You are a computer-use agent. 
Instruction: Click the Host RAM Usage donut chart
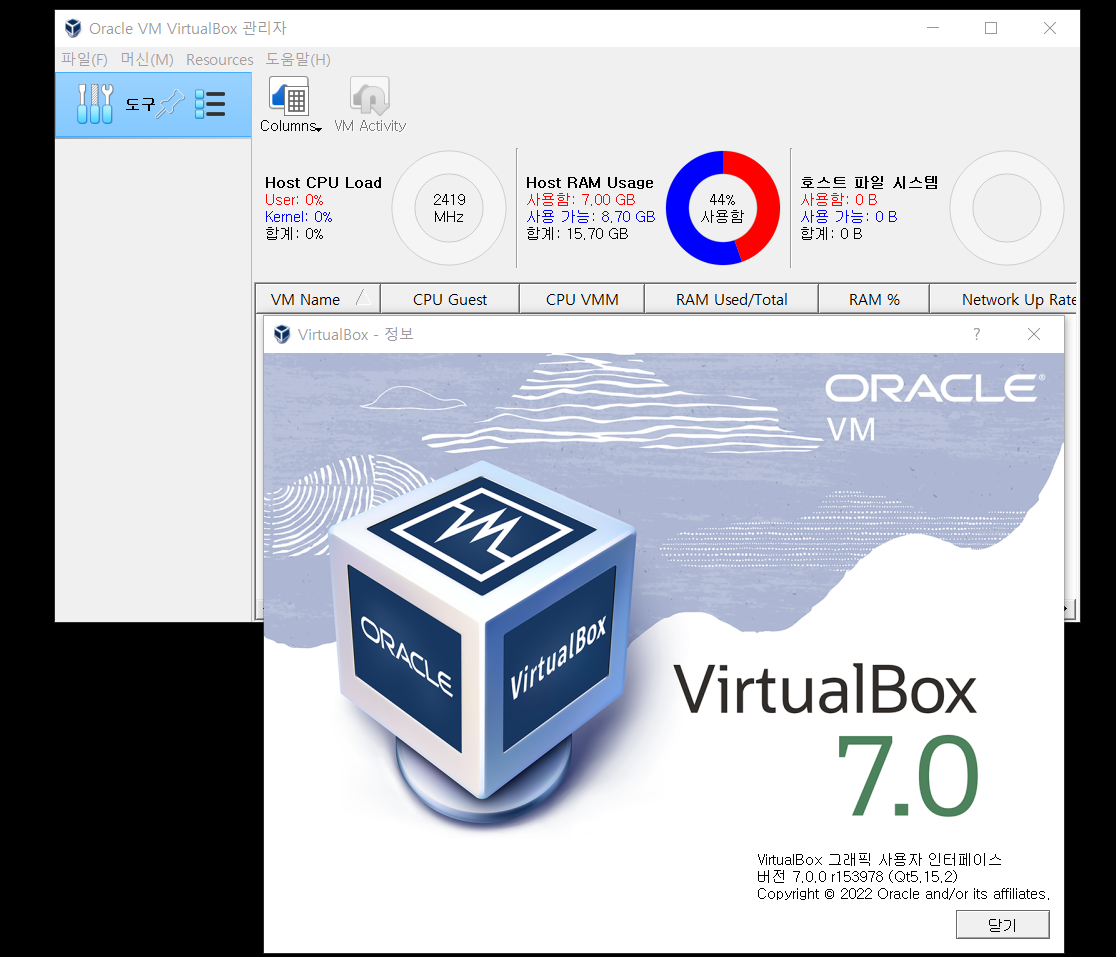coord(722,207)
